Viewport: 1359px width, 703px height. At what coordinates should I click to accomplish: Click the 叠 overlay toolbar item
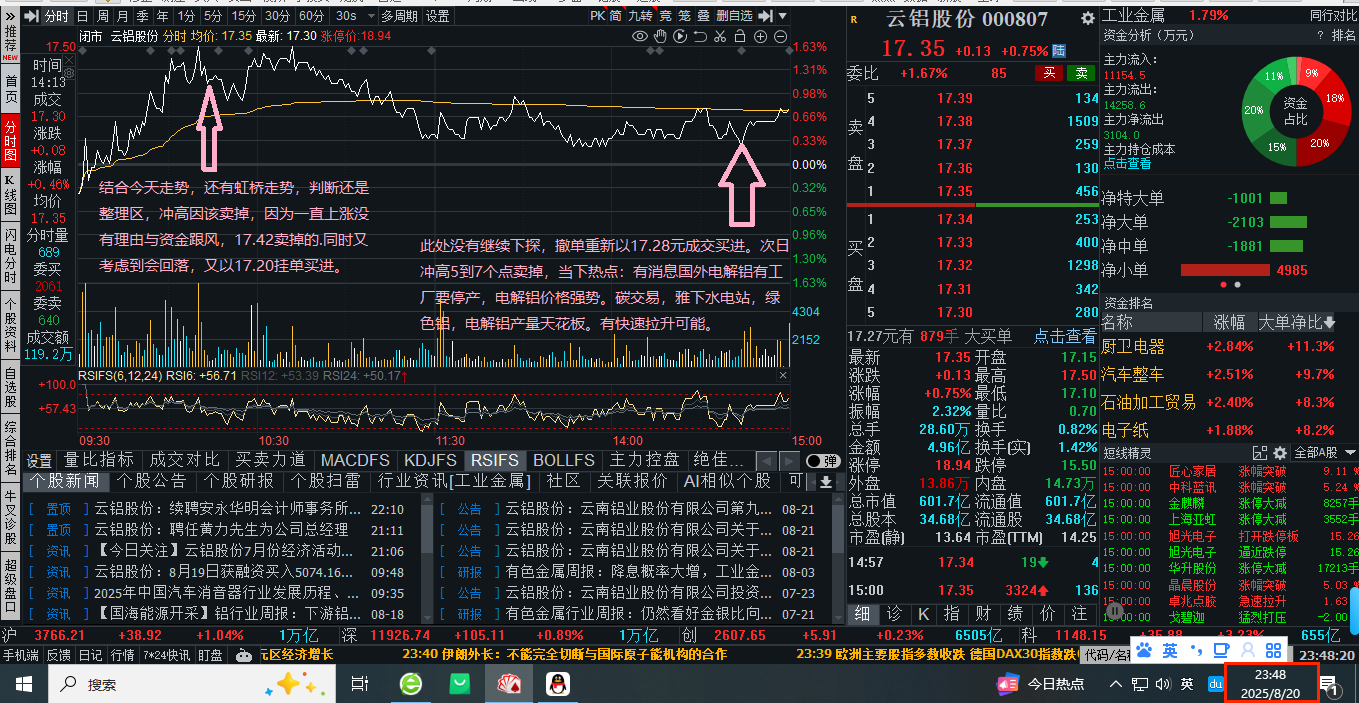coord(703,16)
